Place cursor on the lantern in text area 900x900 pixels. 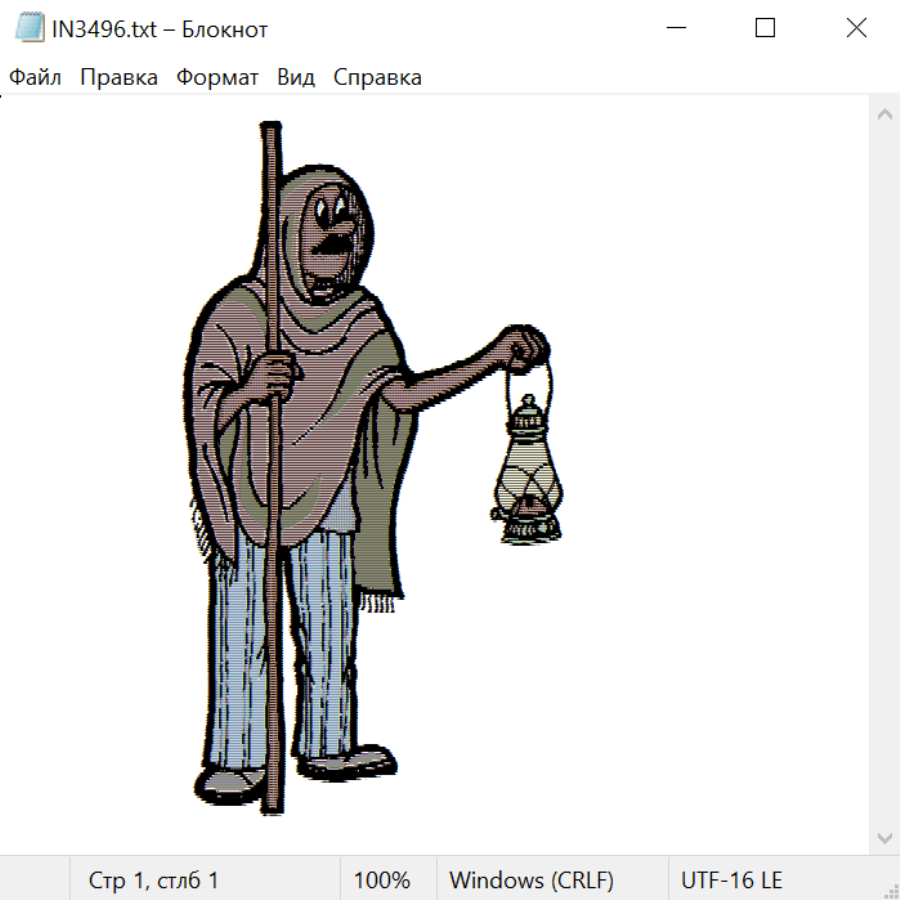[527, 470]
